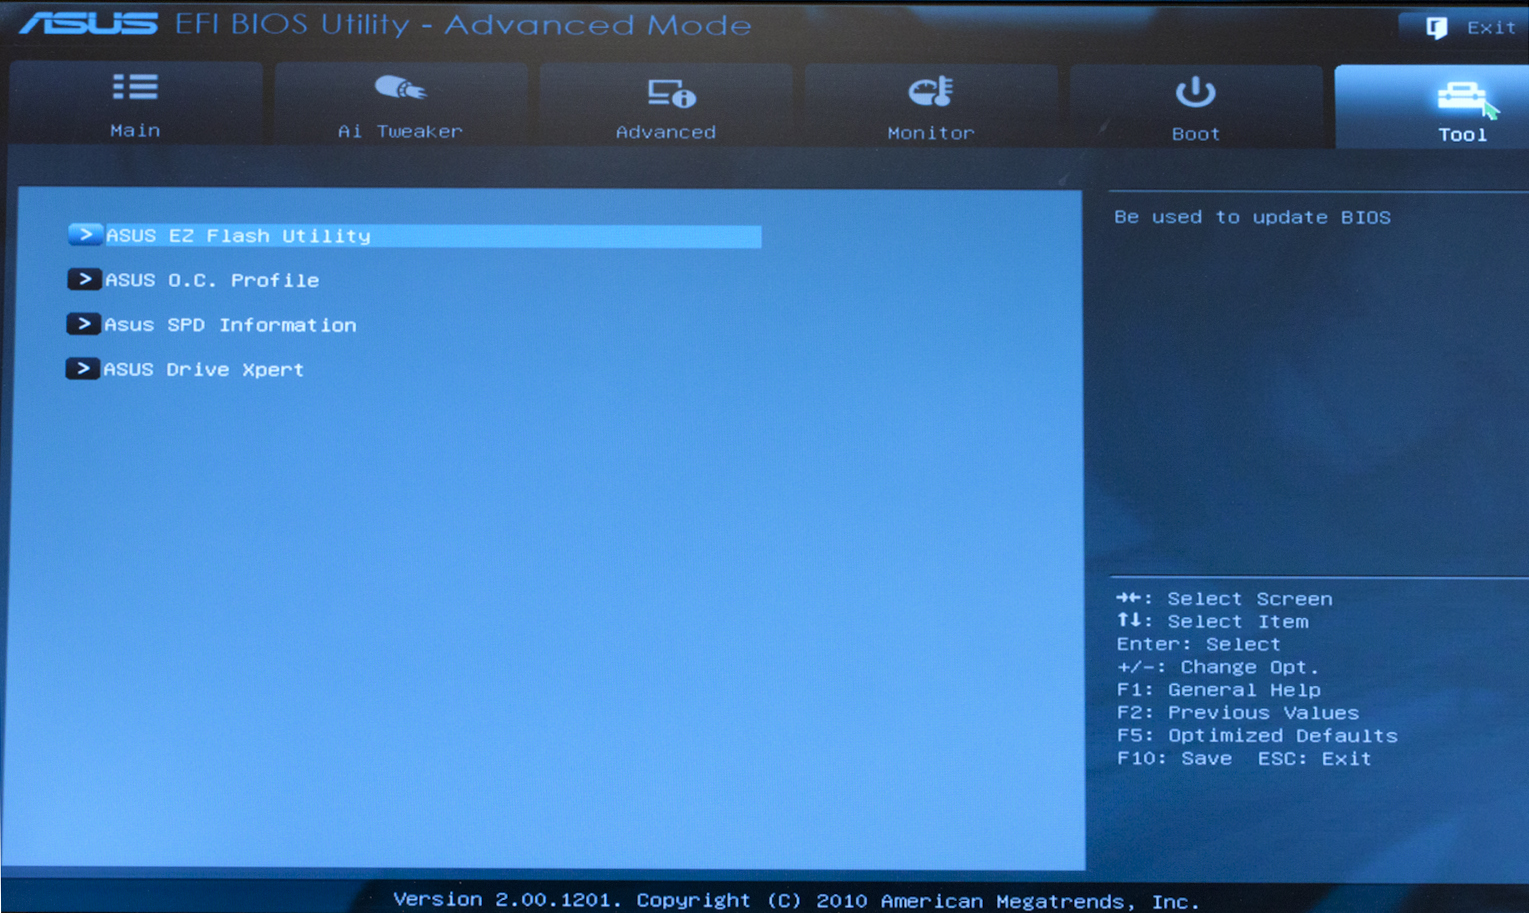The height and width of the screenshot is (913, 1529).
Task: Click the Boot tab power icon
Action: (1195, 93)
